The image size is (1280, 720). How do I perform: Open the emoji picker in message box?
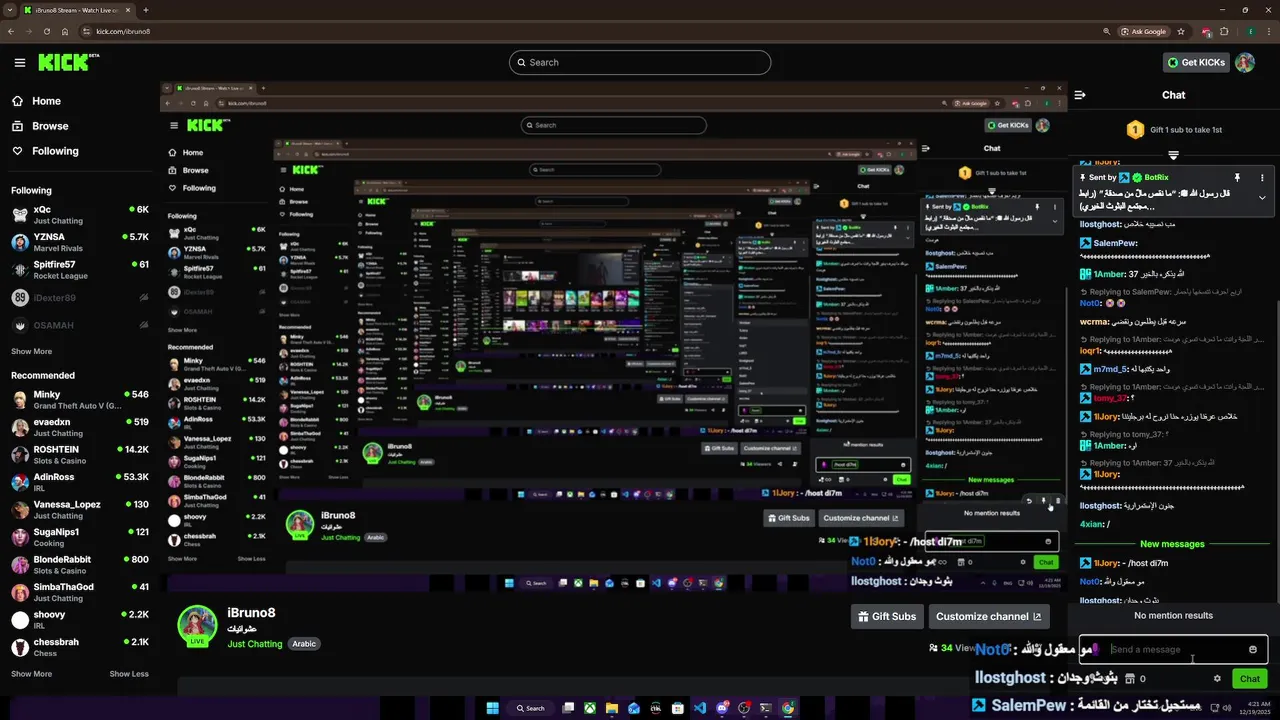(1252, 649)
